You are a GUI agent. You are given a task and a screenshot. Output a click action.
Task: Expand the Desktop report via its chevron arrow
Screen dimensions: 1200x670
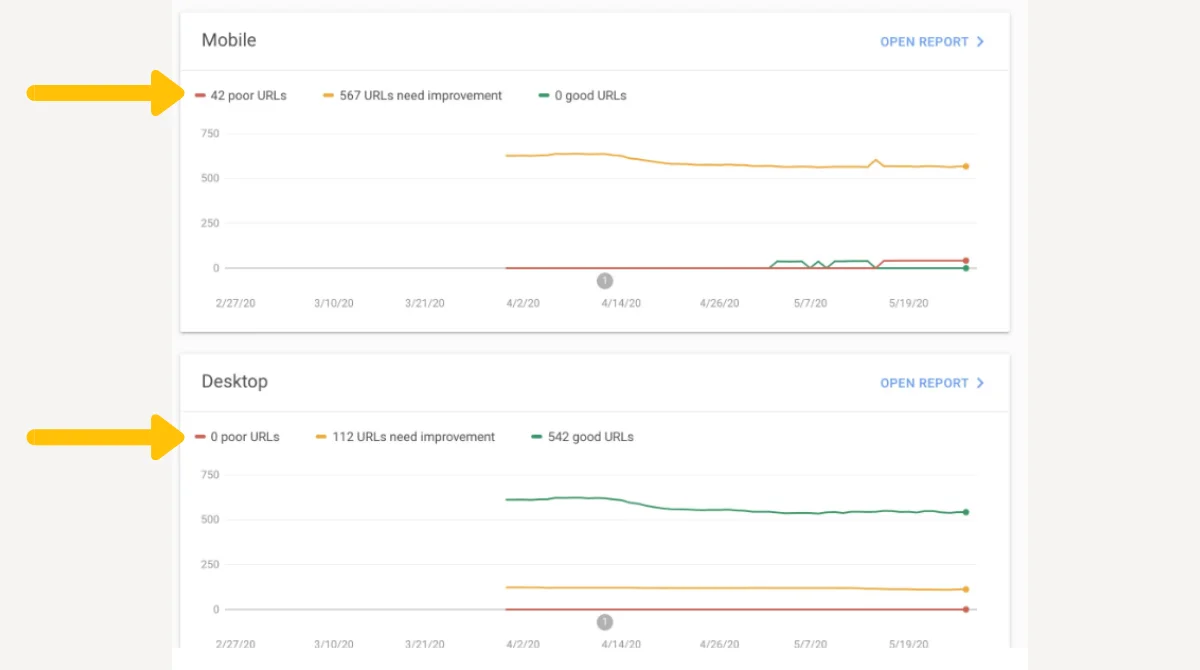[980, 383]
